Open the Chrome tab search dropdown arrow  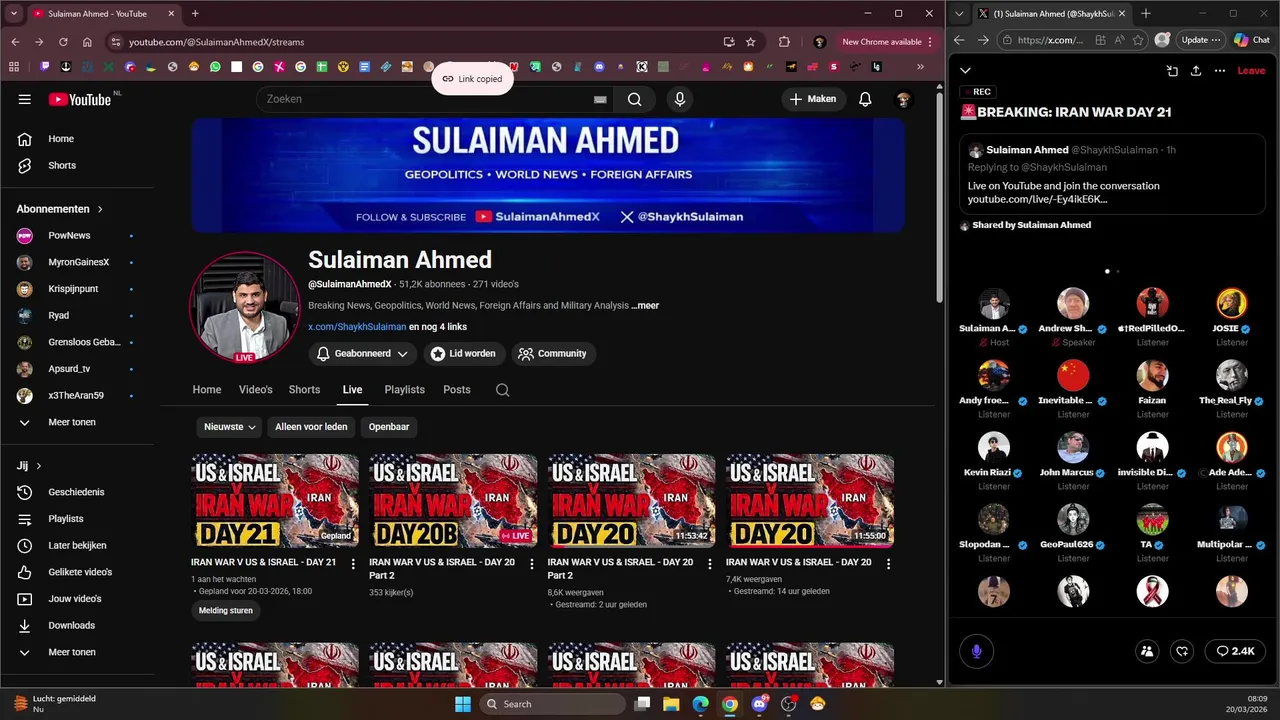point(14,14)
